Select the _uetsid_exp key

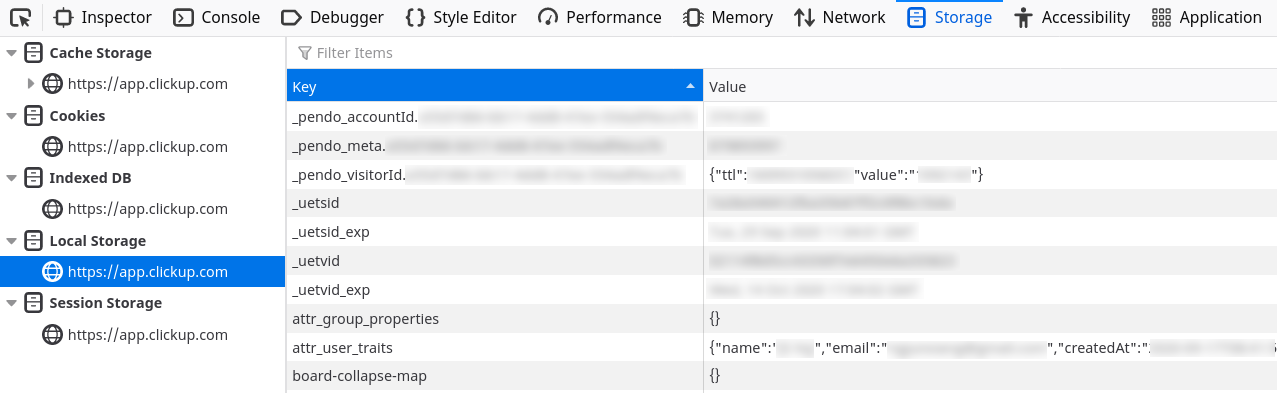[331, 232]
